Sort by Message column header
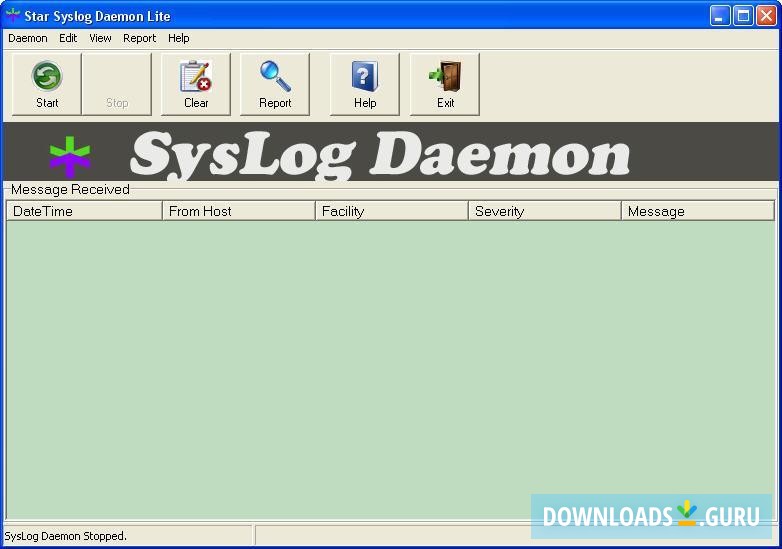This screenshot has width=782, height=549. click(x=698, y=211)
